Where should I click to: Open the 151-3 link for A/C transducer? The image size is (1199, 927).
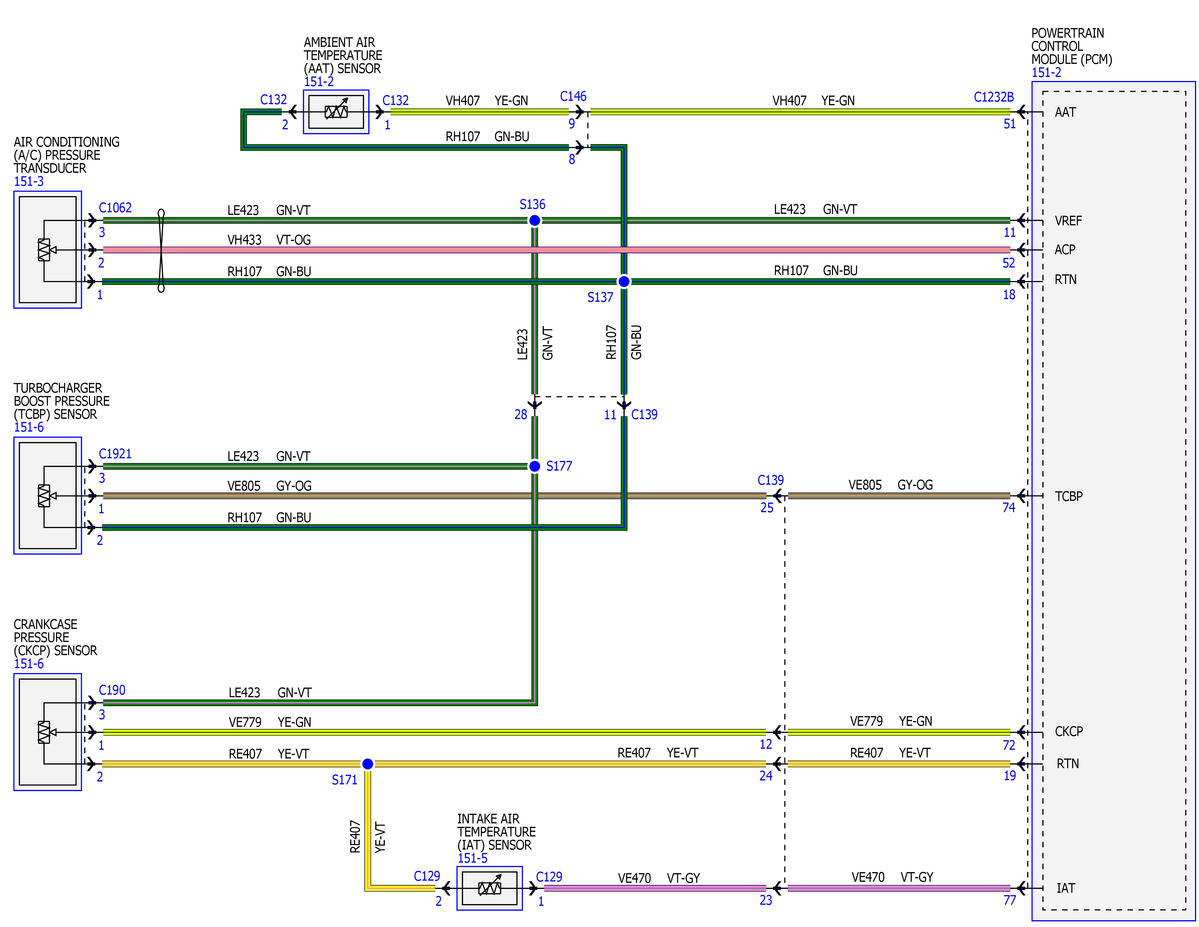click(x=28, y=181)
